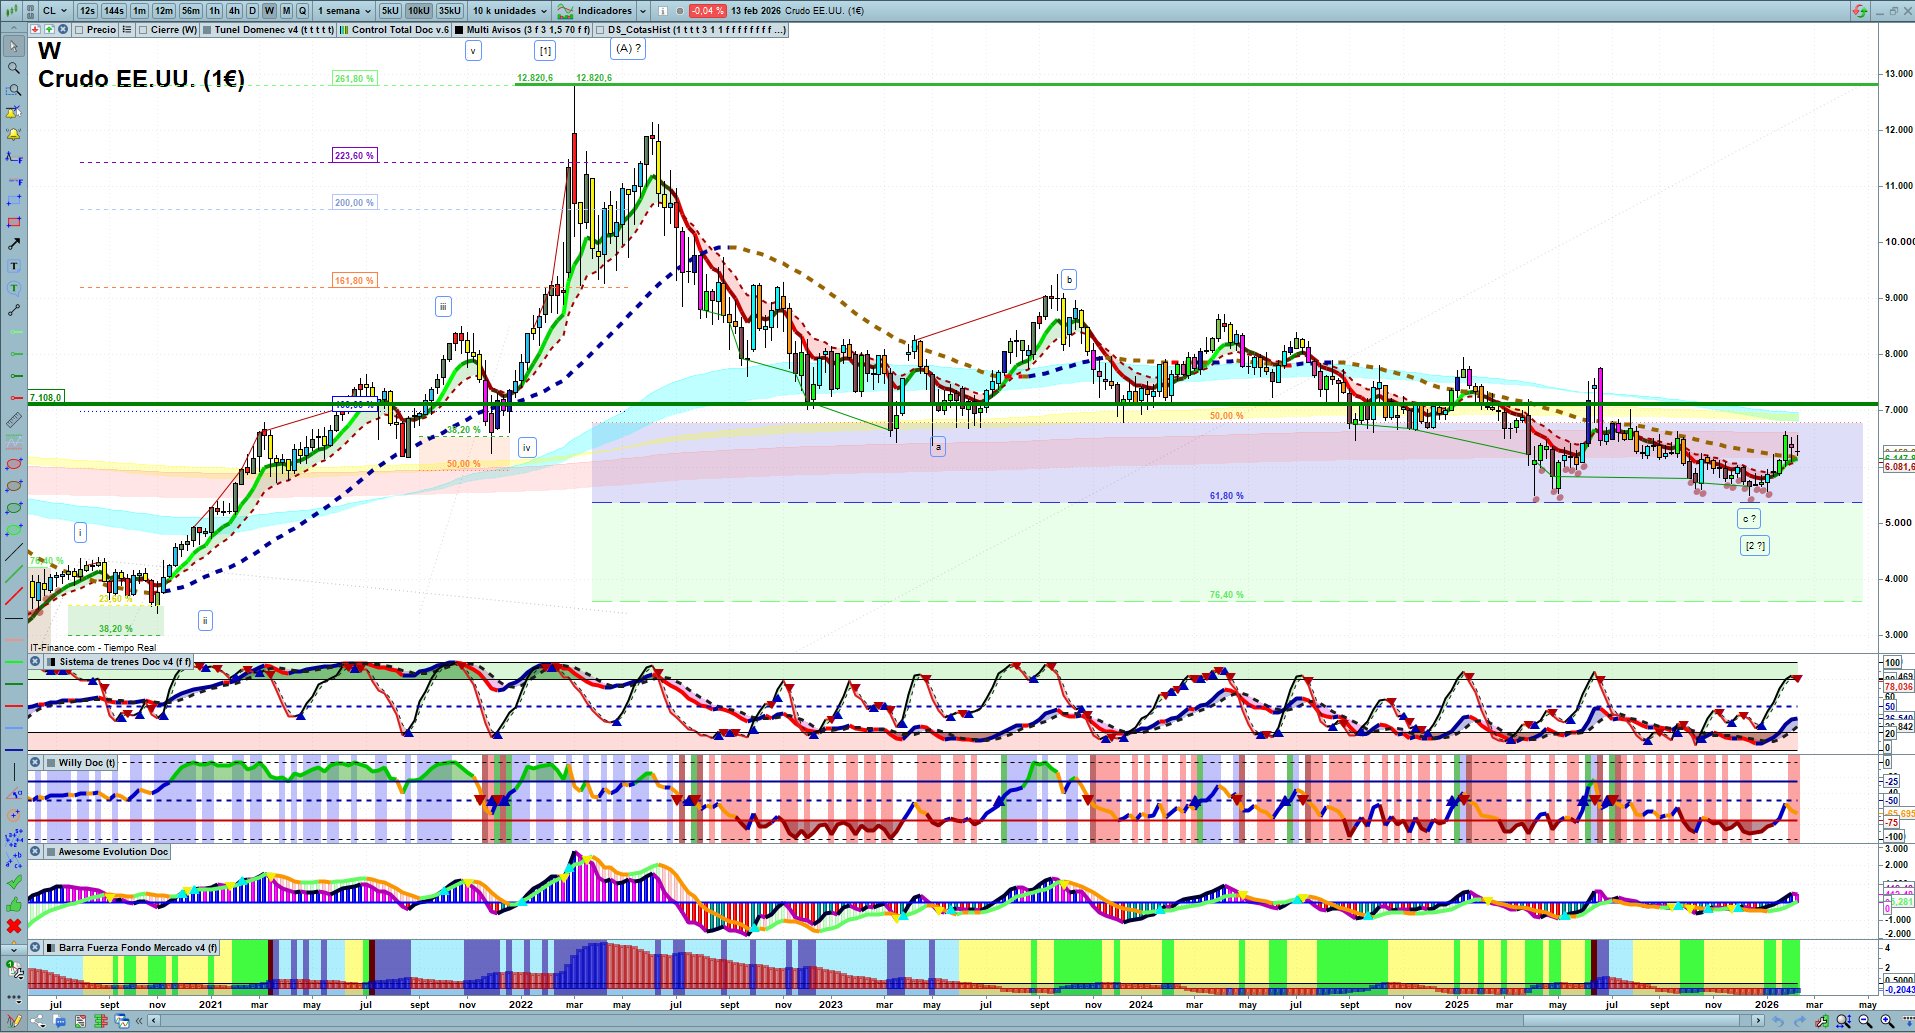The image size is (1915, 1033).
Task: Select the red rectangle drawing tool
Action: [x=14, y=222]
